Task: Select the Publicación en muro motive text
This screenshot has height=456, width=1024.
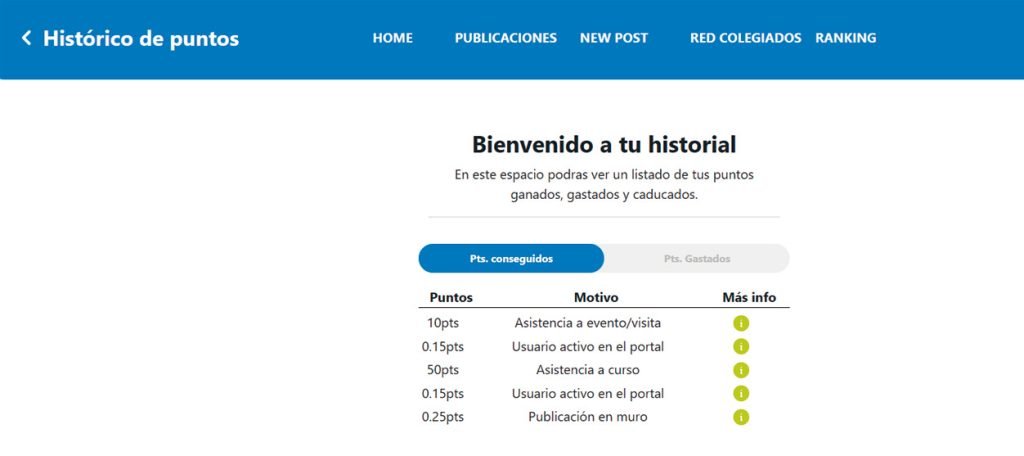Action: point(588,416)
